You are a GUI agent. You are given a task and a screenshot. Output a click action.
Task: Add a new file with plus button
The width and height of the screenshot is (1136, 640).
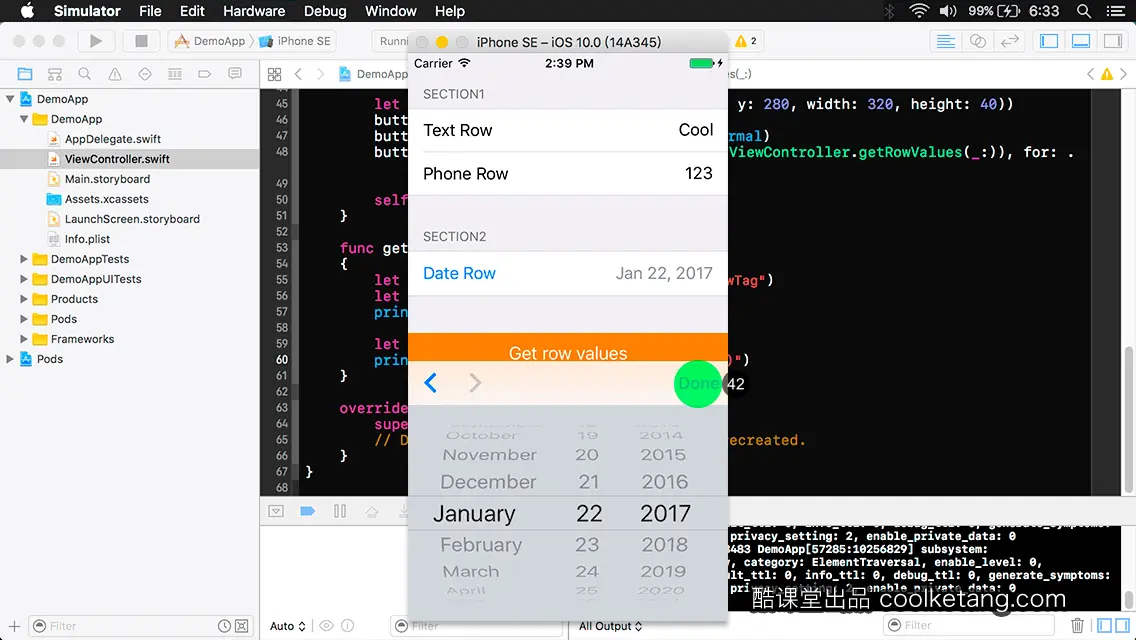[14, 626]
